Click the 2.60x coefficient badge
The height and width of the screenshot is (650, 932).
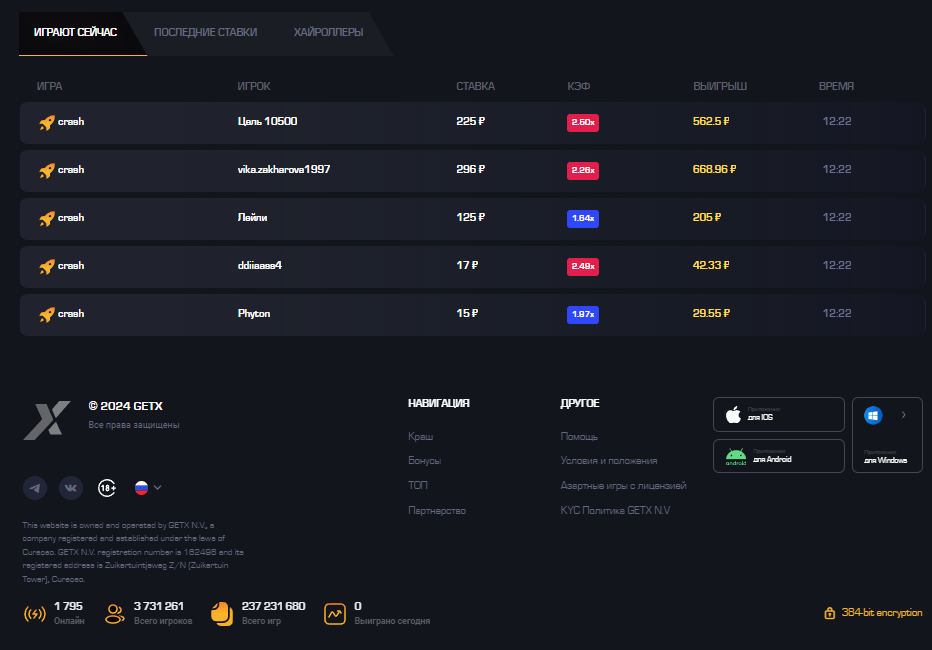coord(583,121)
